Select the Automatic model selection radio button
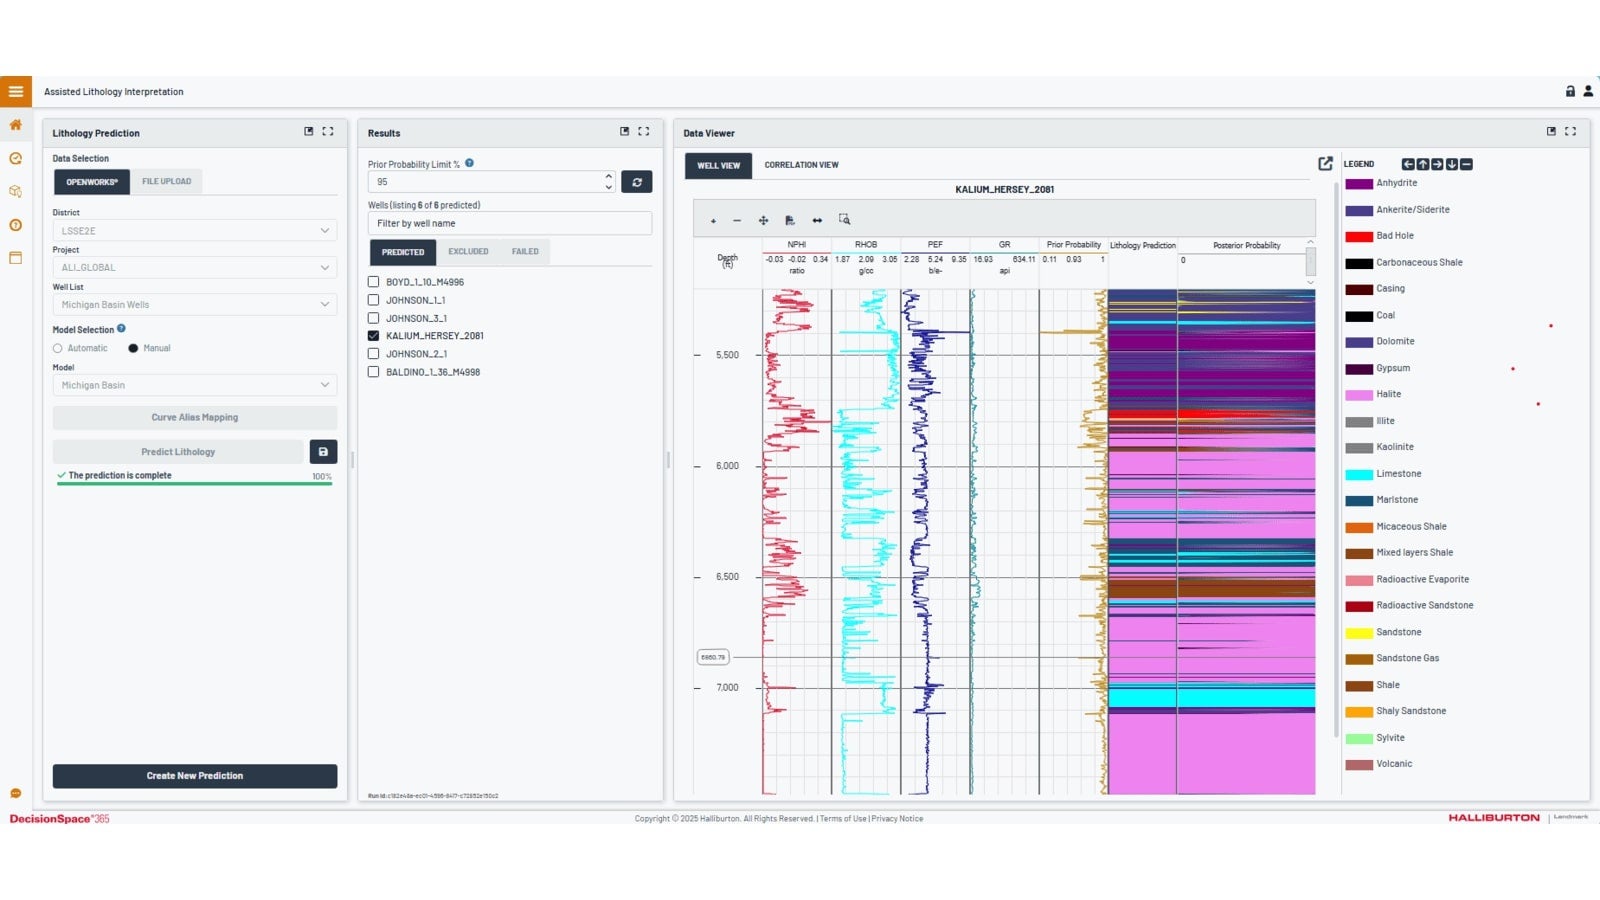The width and height of the screenshot is (1600, 900). [x=57, y=348]
